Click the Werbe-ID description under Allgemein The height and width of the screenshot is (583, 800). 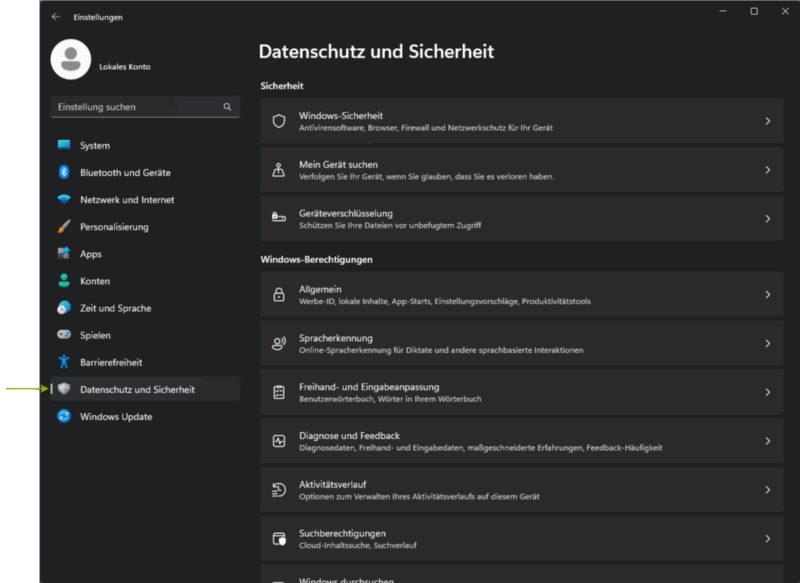[x=444, y=301]
